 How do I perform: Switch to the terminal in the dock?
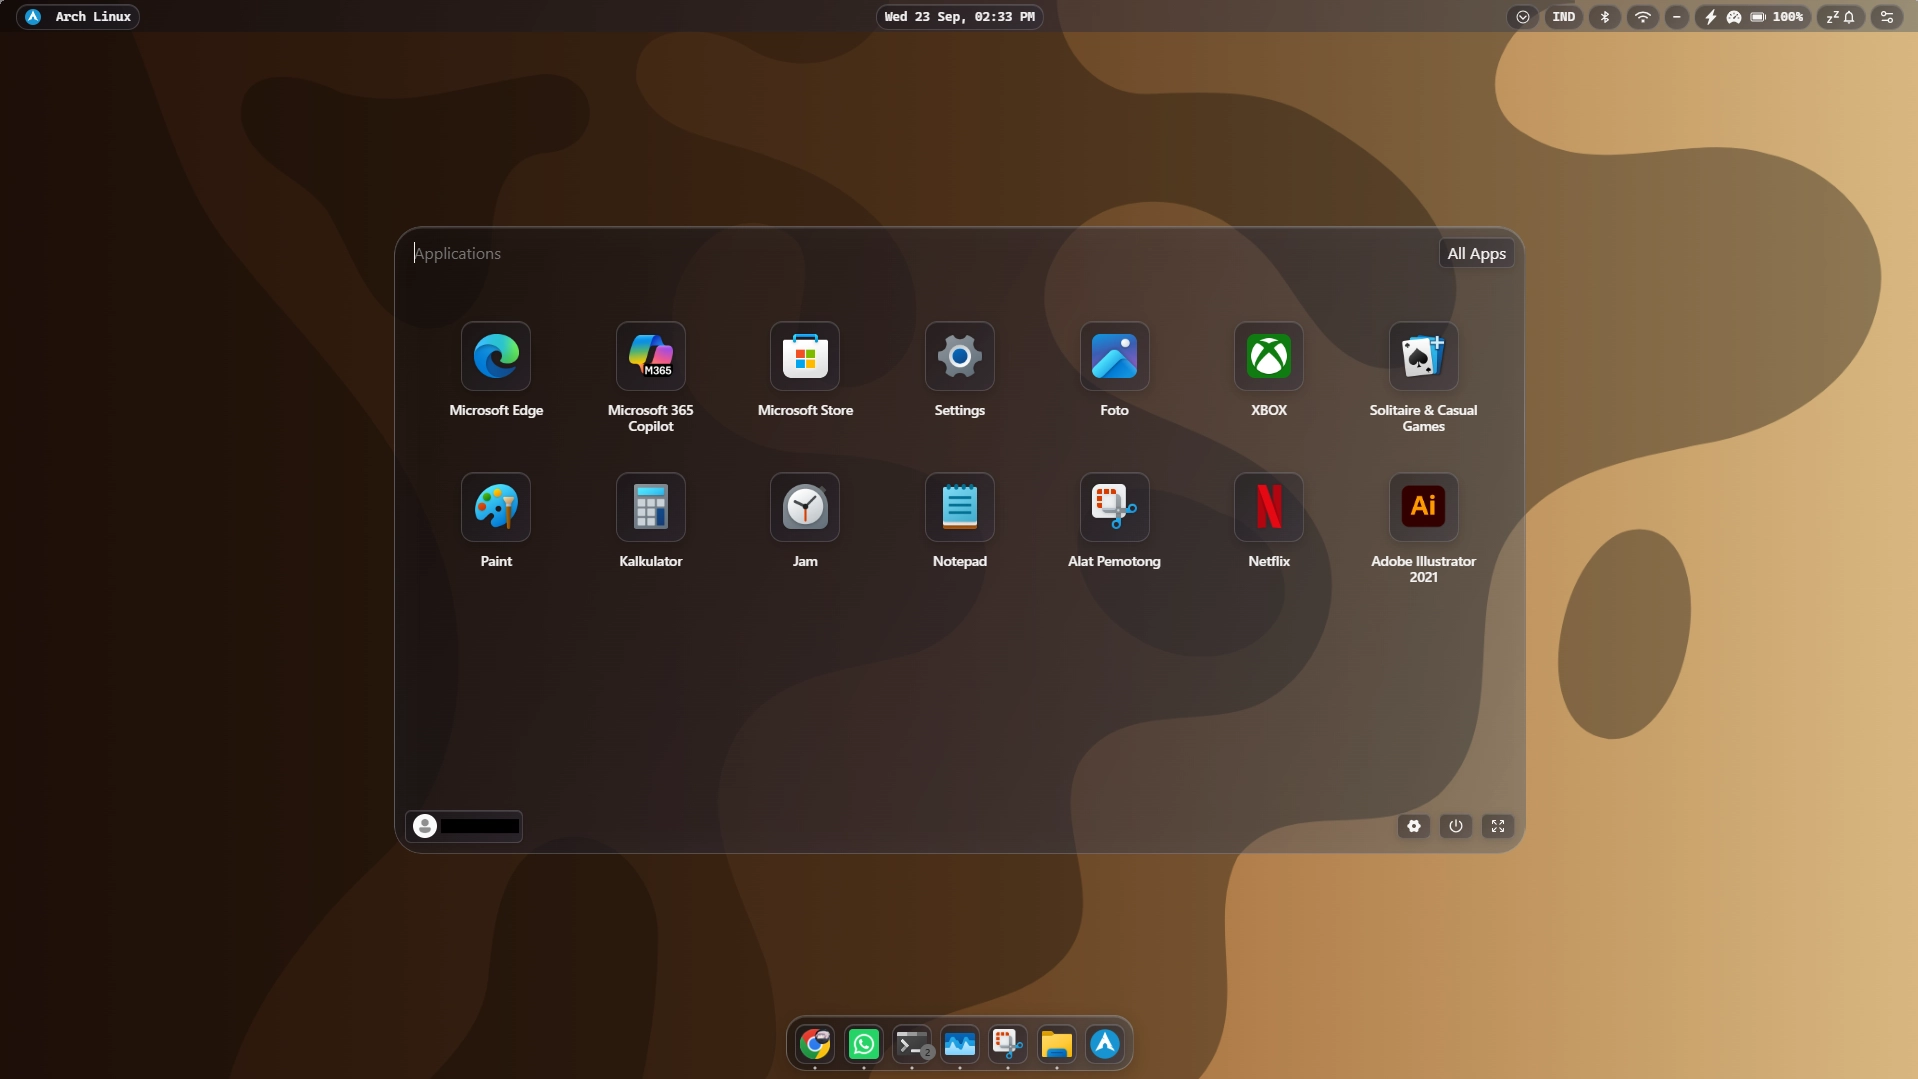pyautogui.click(x=912, y=1044)
